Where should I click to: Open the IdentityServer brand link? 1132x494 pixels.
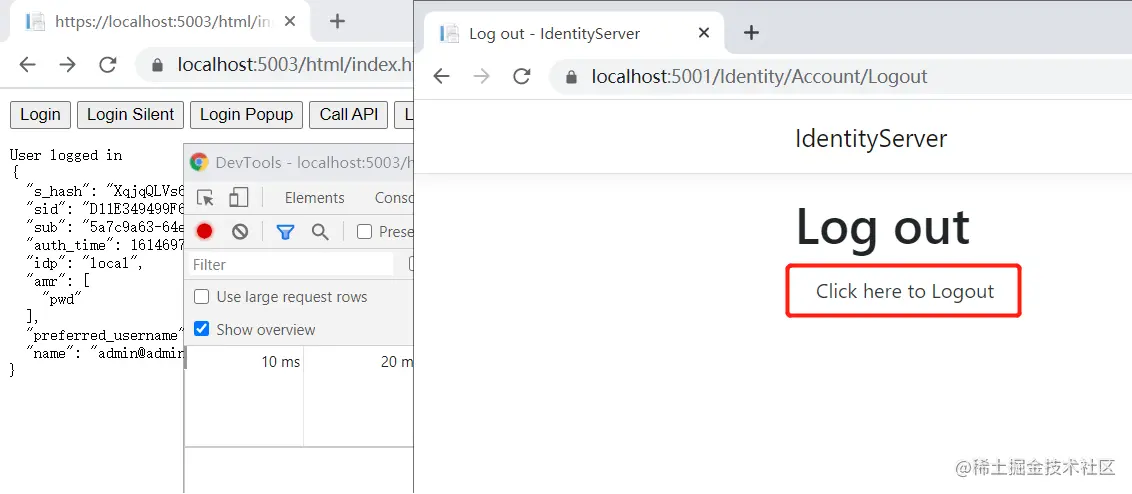(x=871, y=138)
